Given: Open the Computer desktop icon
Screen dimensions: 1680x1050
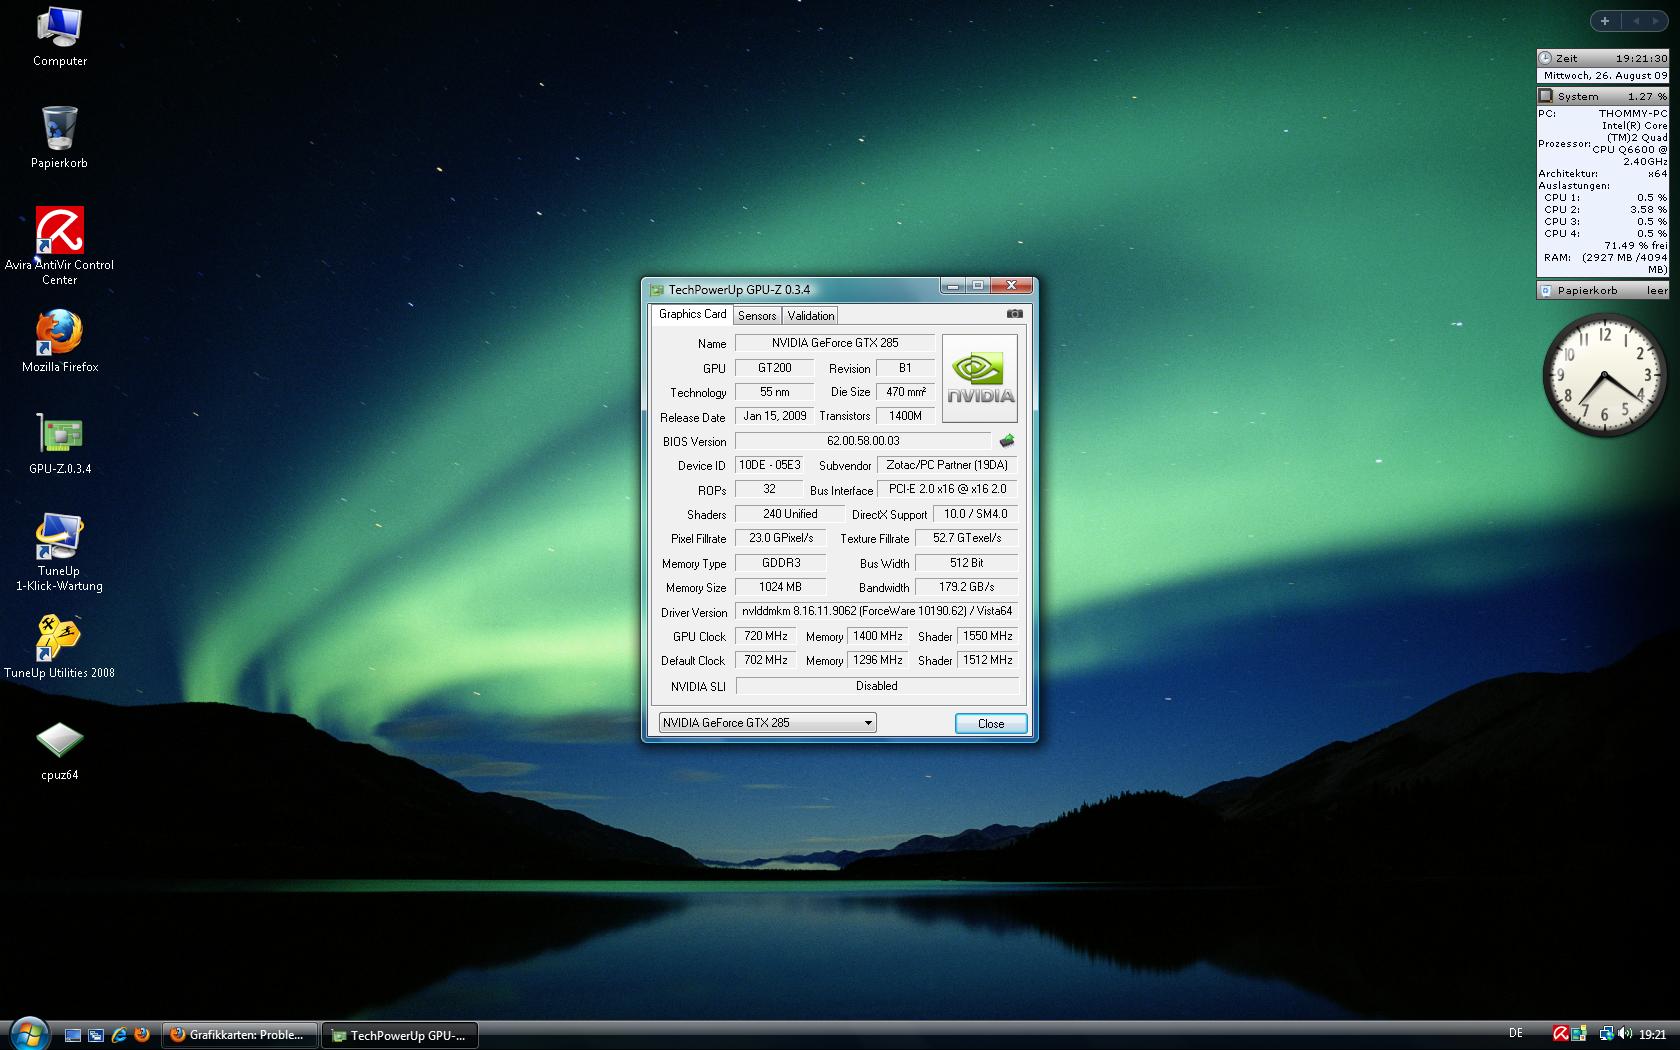Looking at the screenshot, I should [x=59, y=37].
